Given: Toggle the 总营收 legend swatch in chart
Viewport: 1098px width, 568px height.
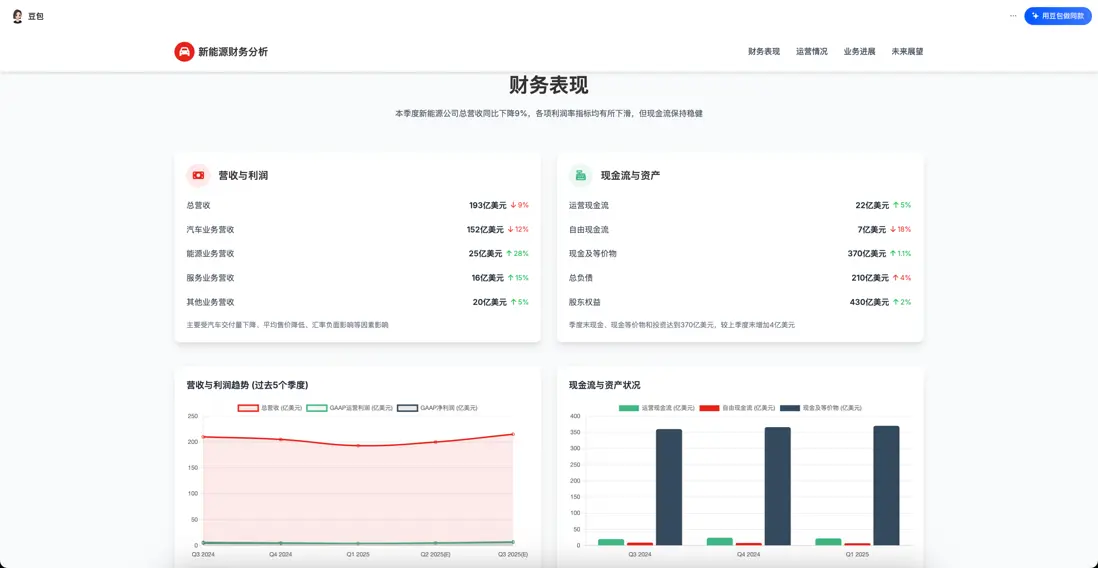Looking at the screenshot, I should point(249,408).
